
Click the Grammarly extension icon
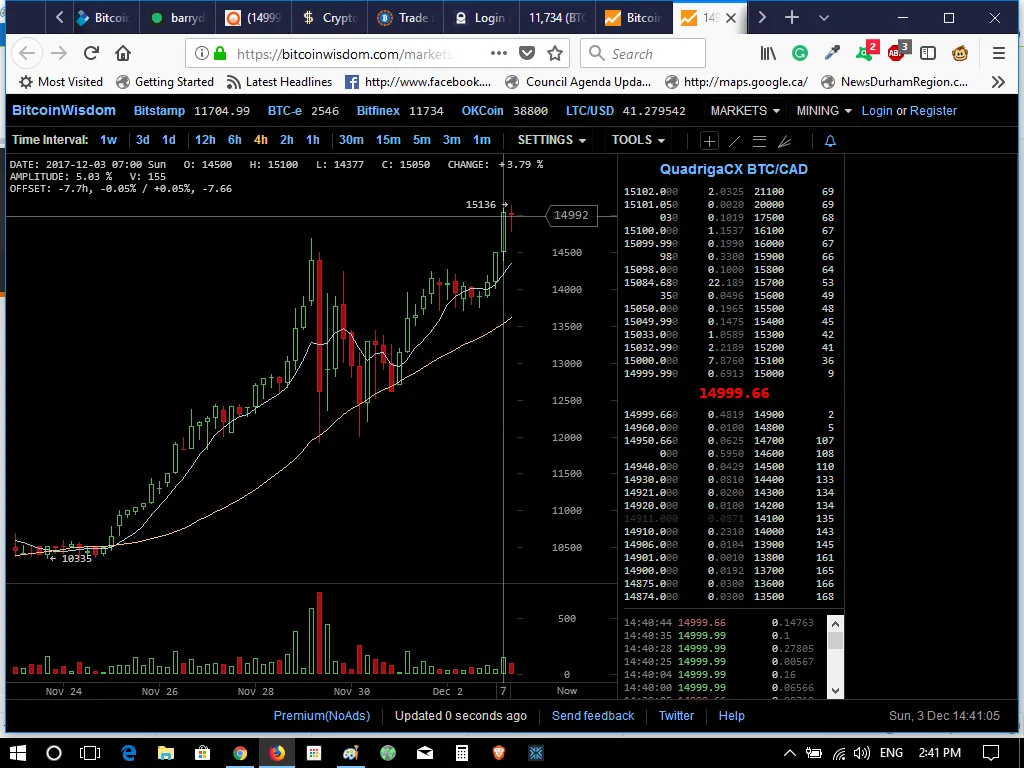click(800, 53)
